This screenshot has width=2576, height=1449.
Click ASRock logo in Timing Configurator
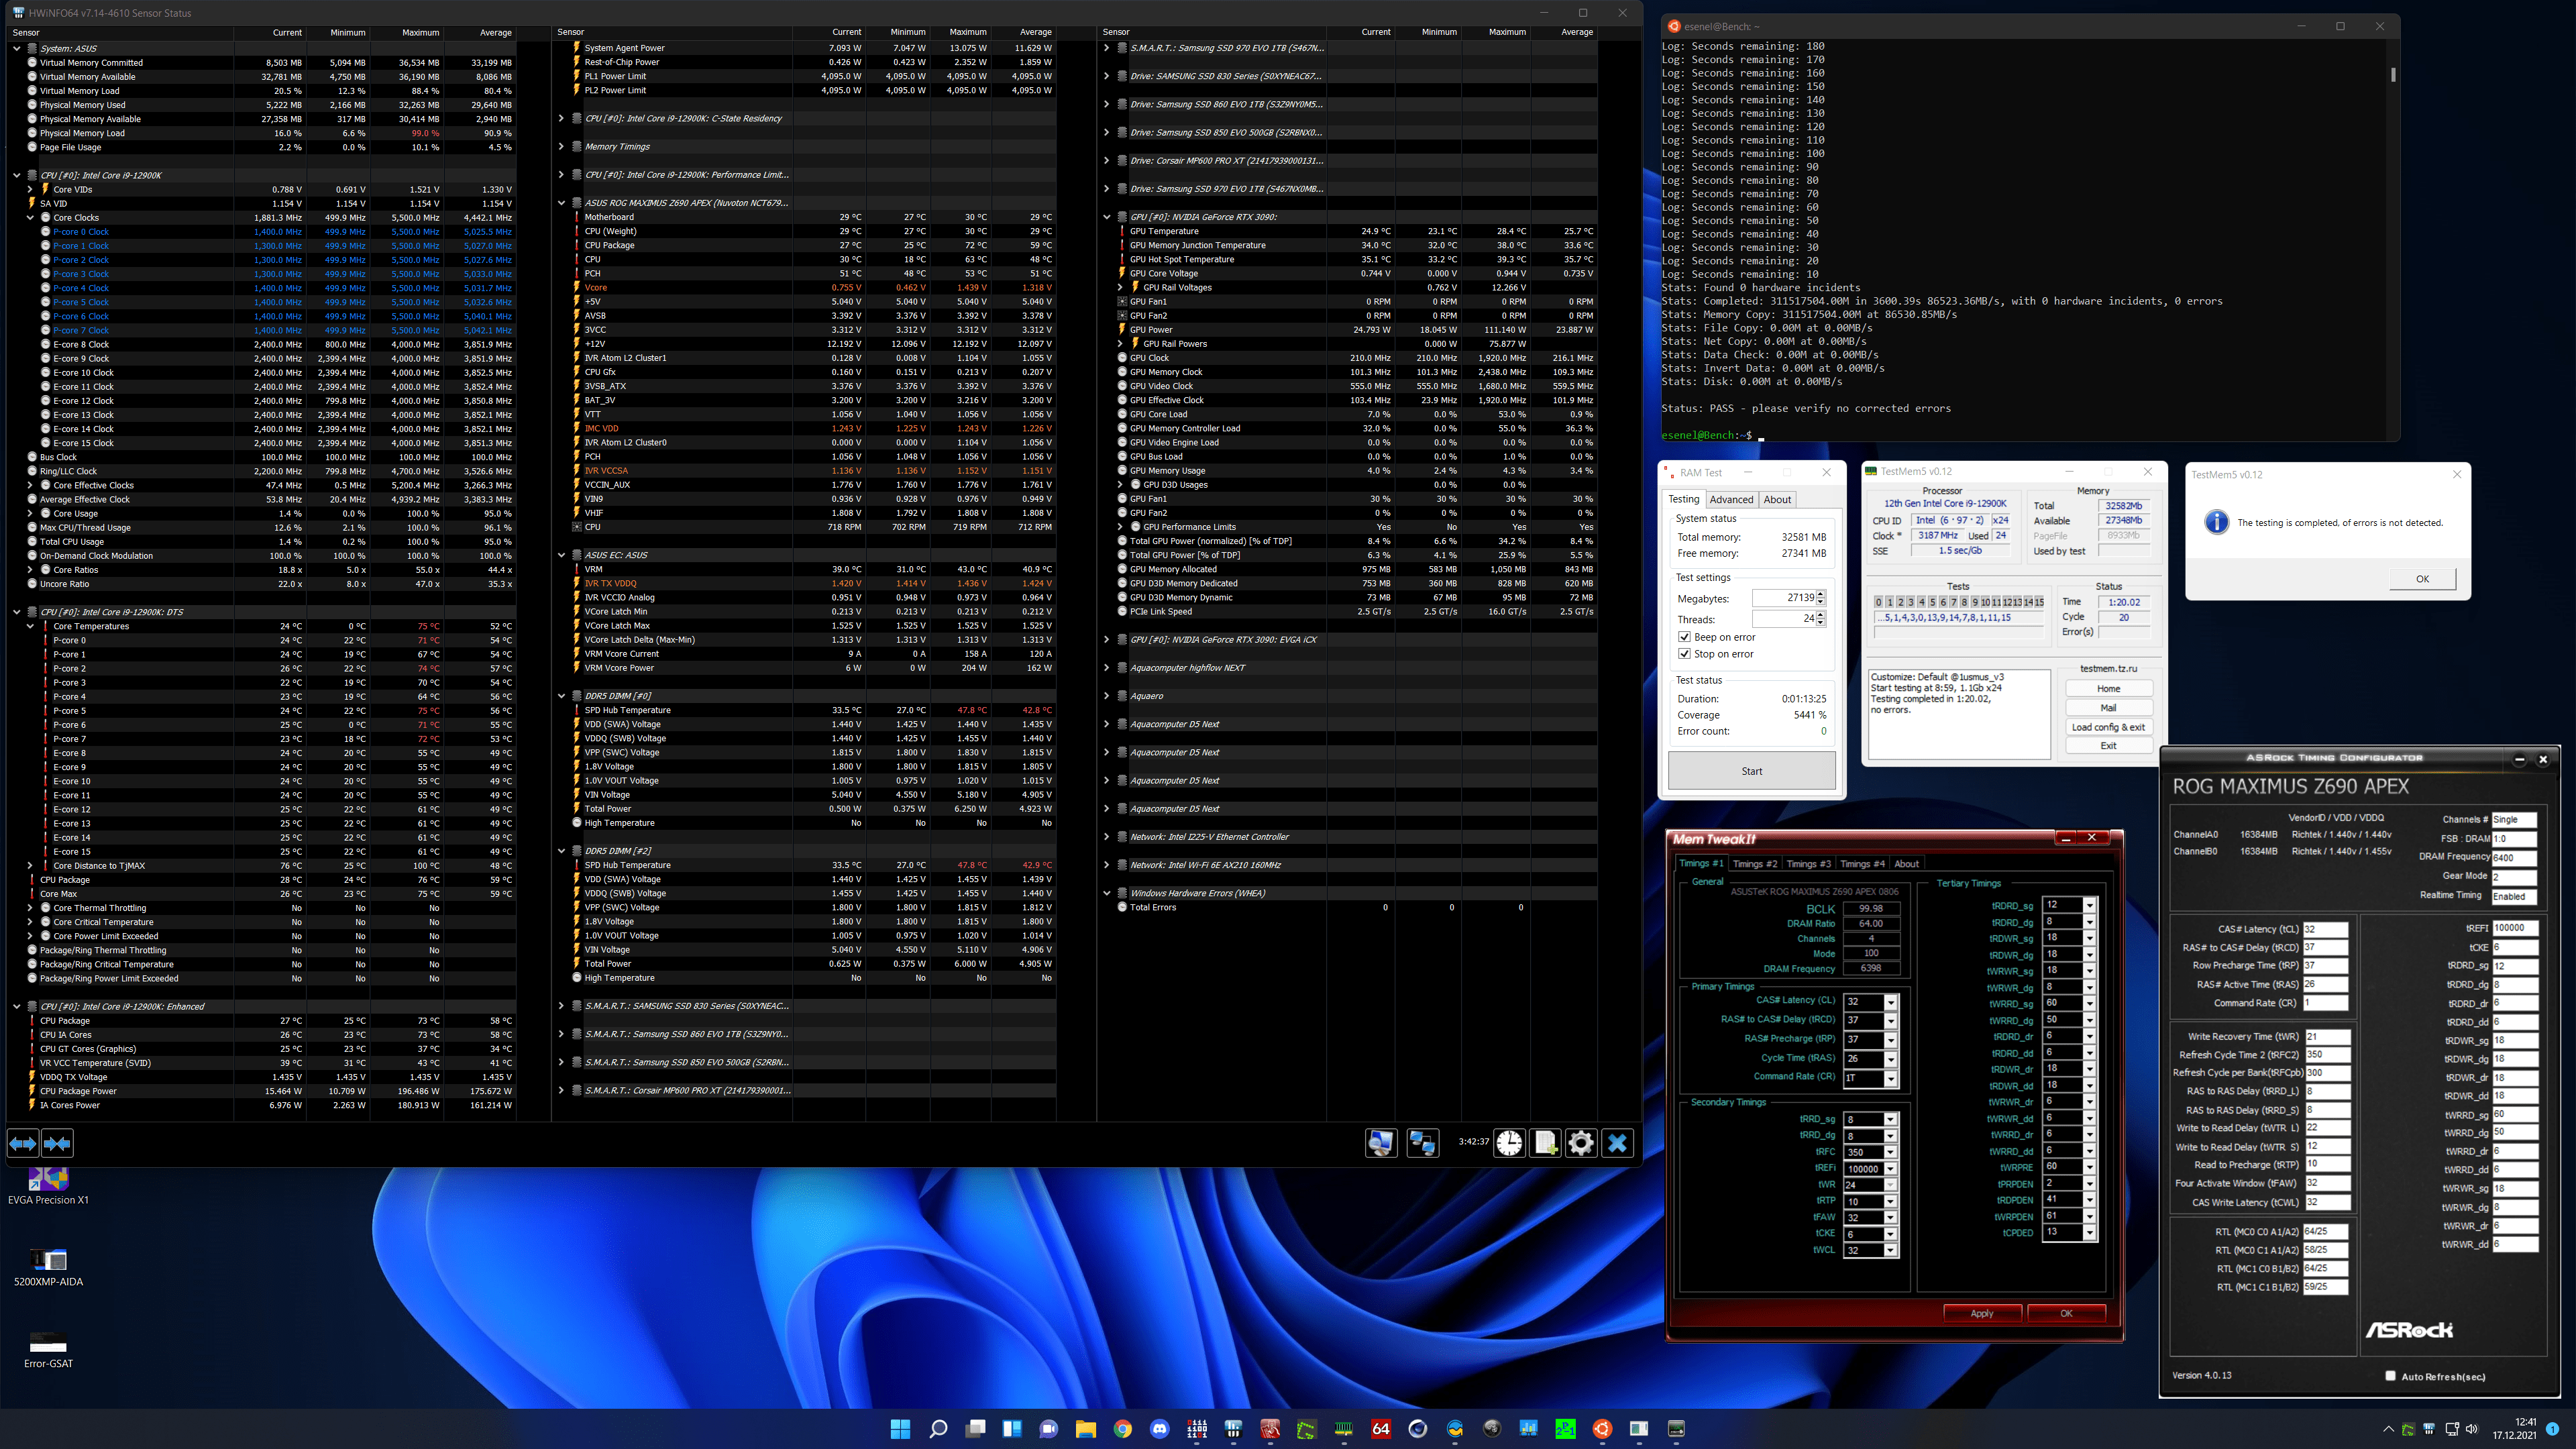click(2408, 1330)
